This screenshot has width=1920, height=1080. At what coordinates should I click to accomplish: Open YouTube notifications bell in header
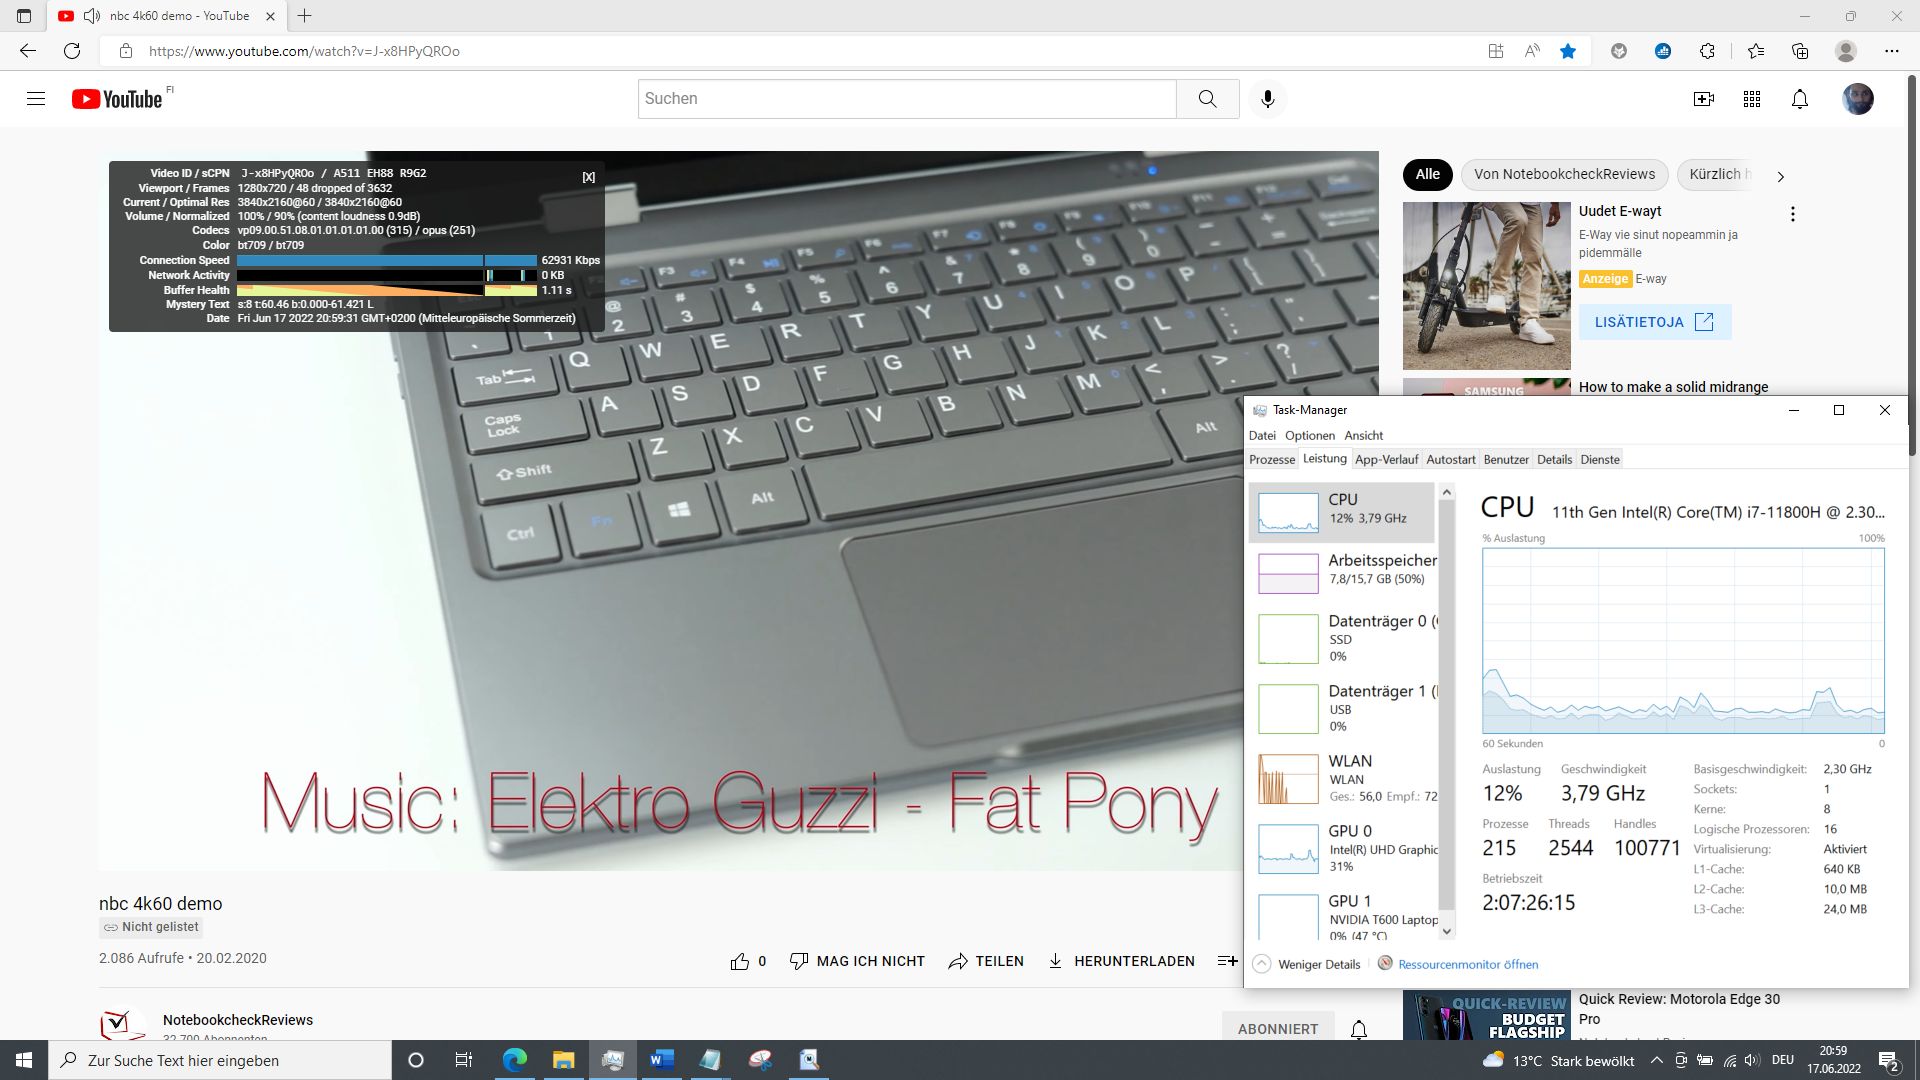click(x=1800, y=99)
